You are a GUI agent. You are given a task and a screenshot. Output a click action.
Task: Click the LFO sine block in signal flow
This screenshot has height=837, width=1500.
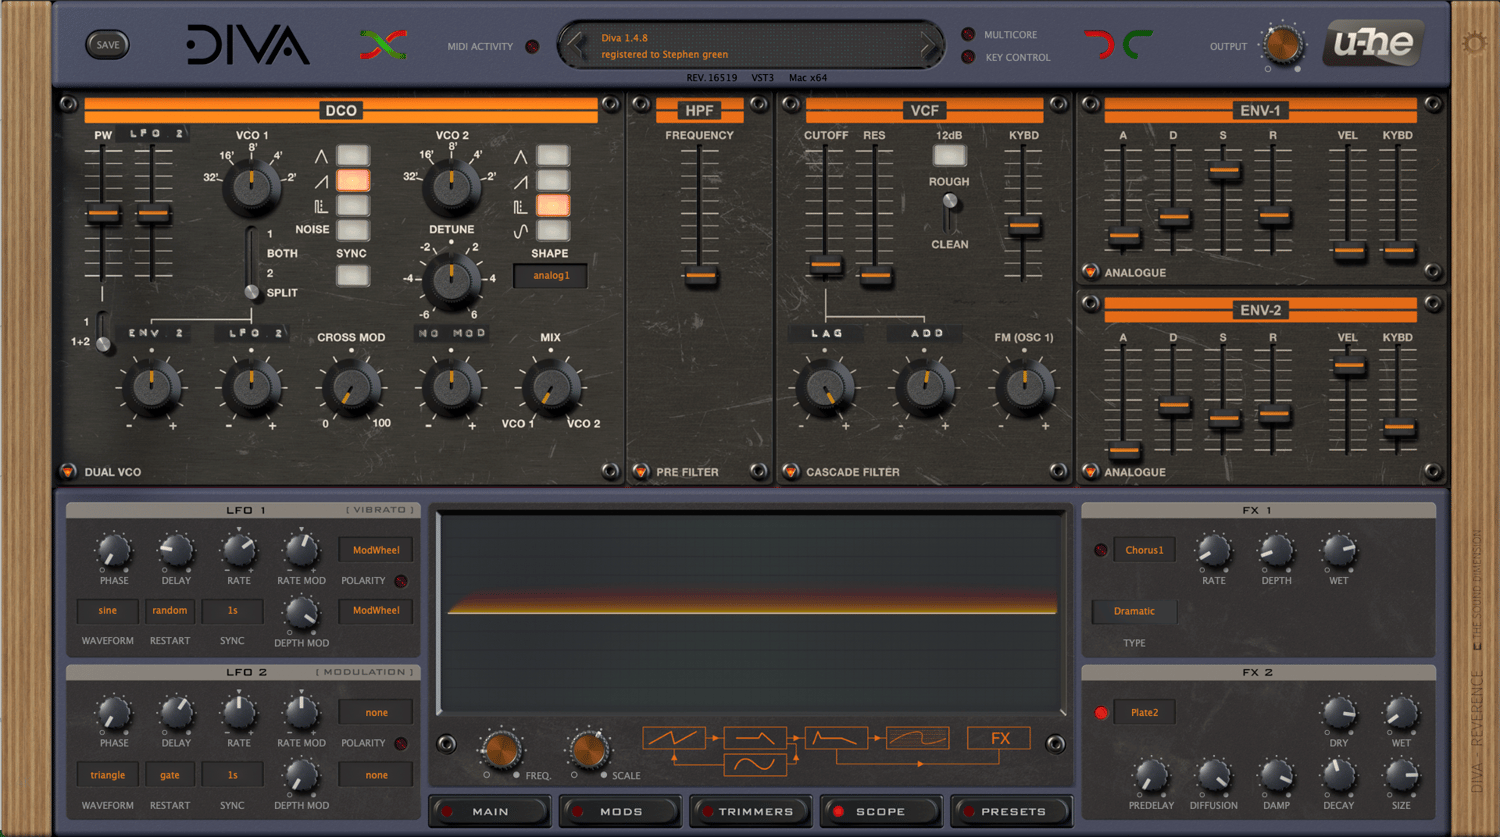(755, 764)
